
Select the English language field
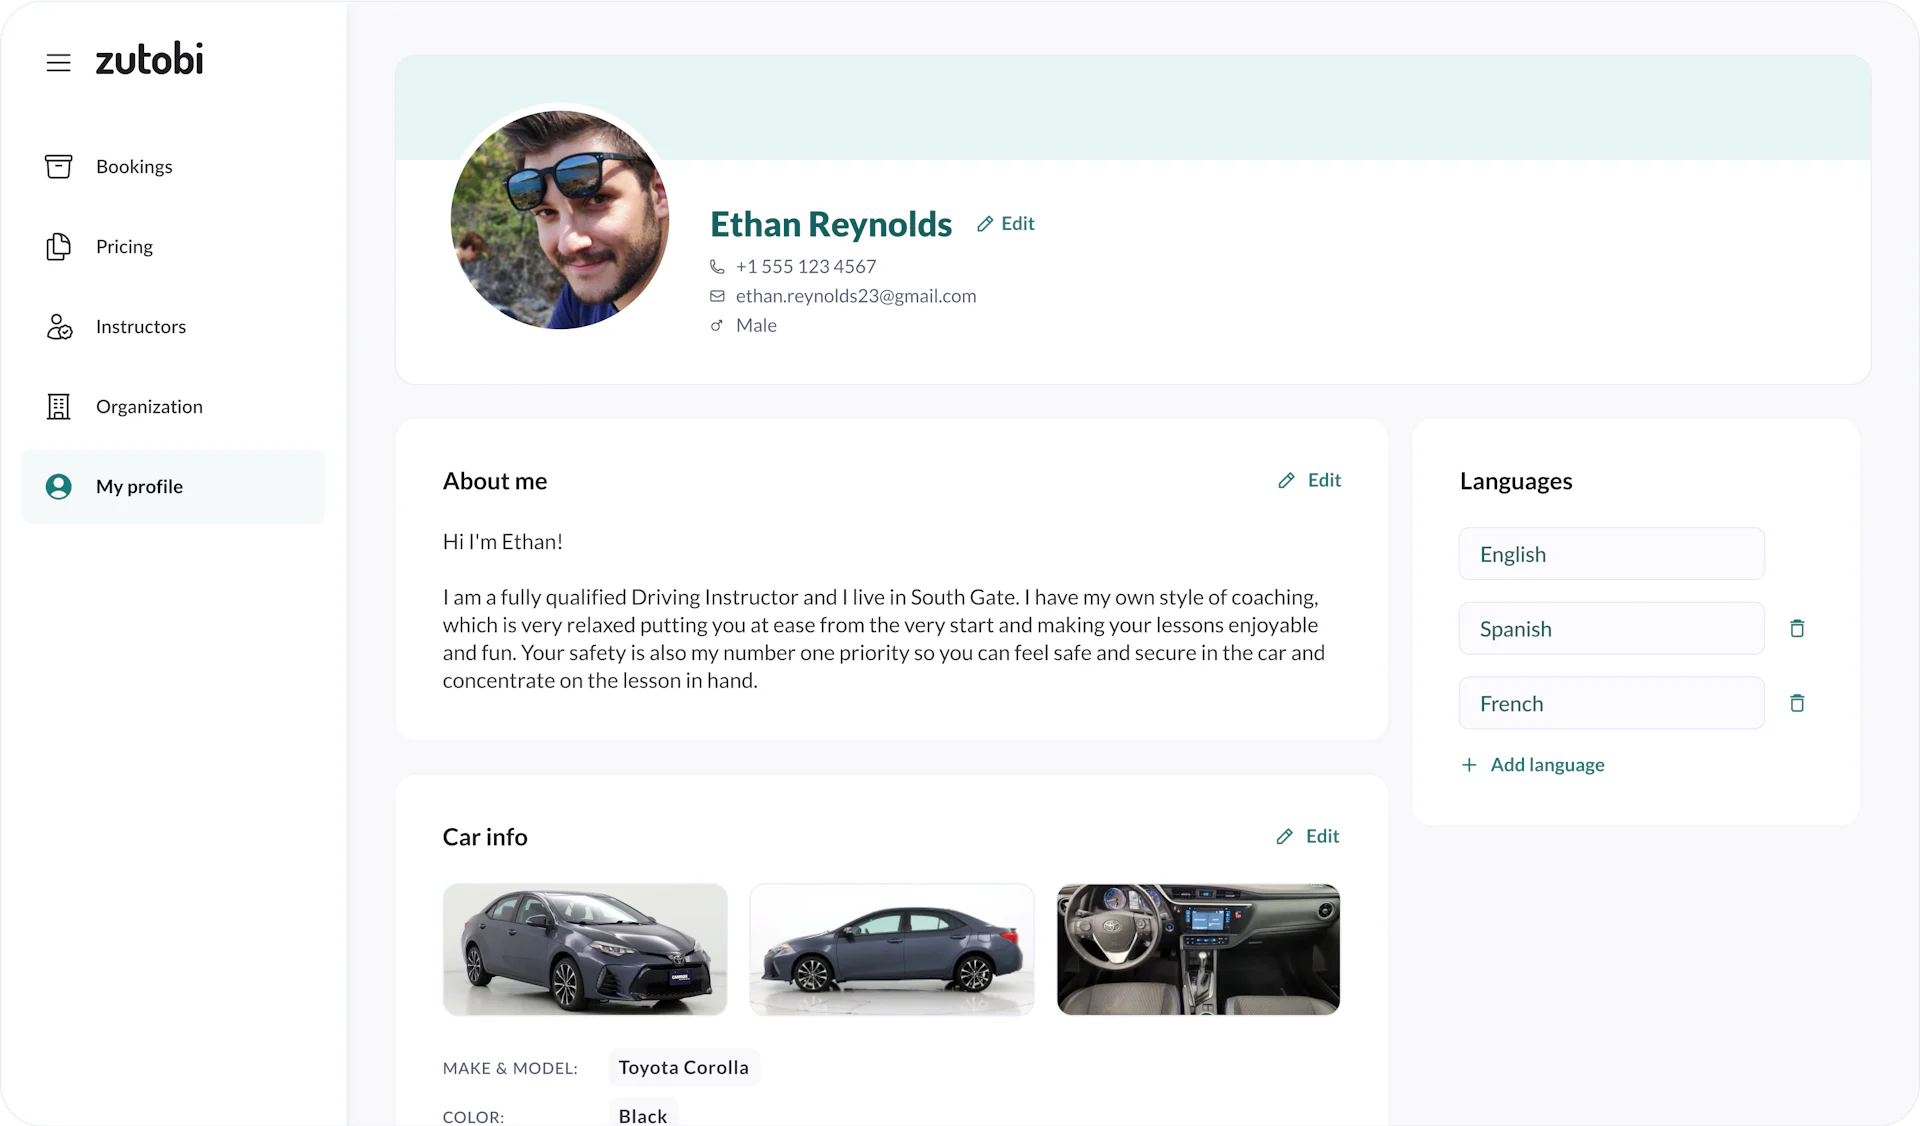pyautogui.click(x=1611, y=554)
